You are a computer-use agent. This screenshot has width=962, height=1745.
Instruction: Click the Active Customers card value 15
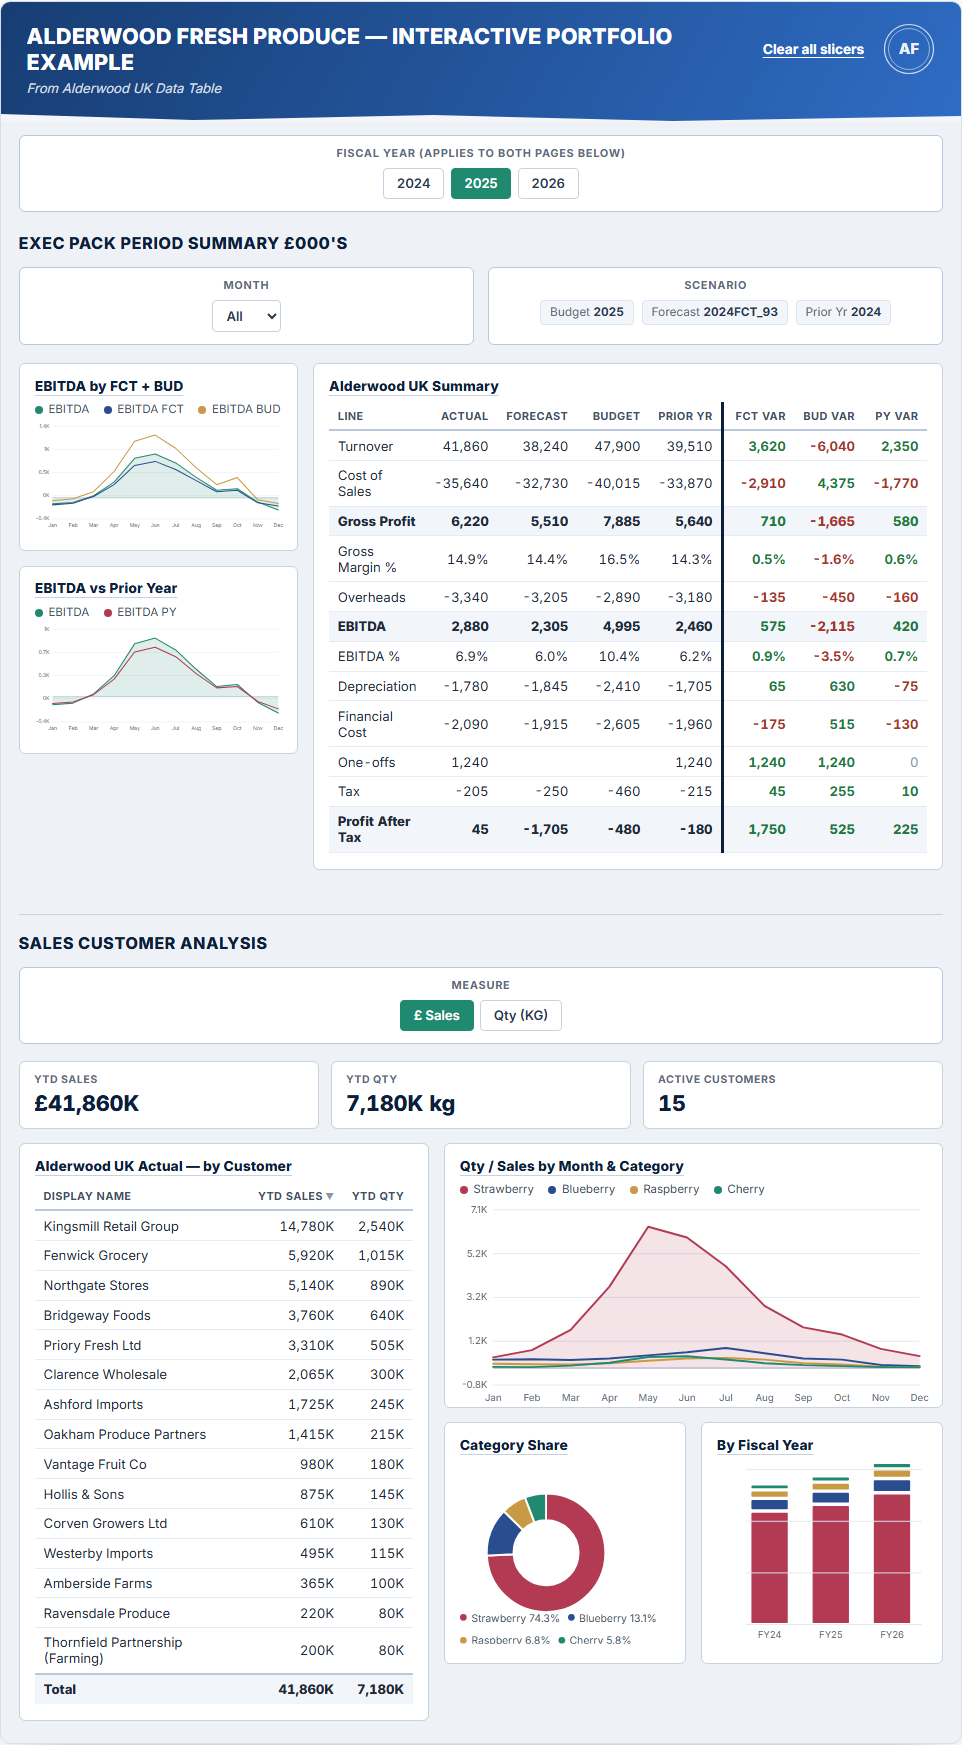(671, 1103)
